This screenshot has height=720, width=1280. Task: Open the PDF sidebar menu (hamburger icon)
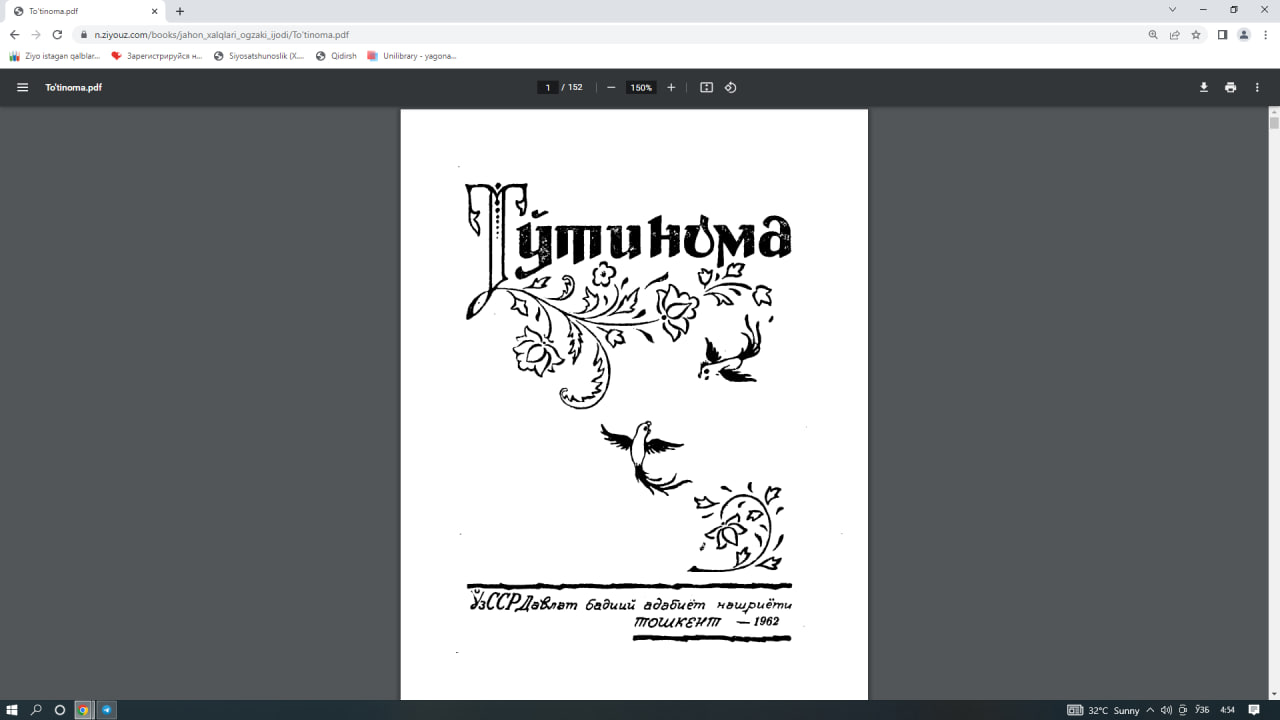(x=22, y=87)
